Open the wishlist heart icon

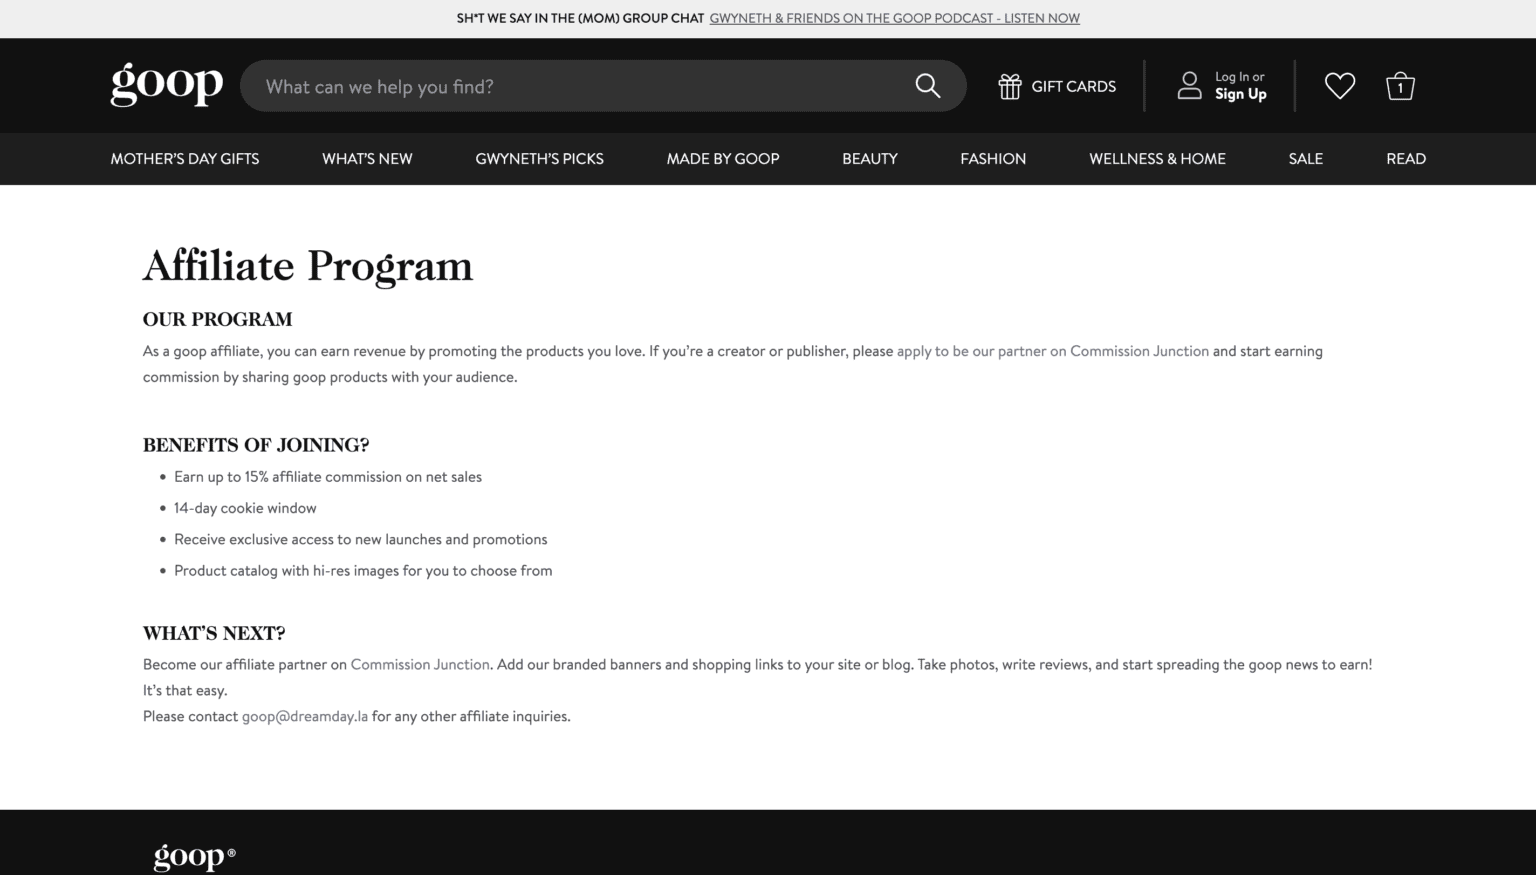[1339, 86]
